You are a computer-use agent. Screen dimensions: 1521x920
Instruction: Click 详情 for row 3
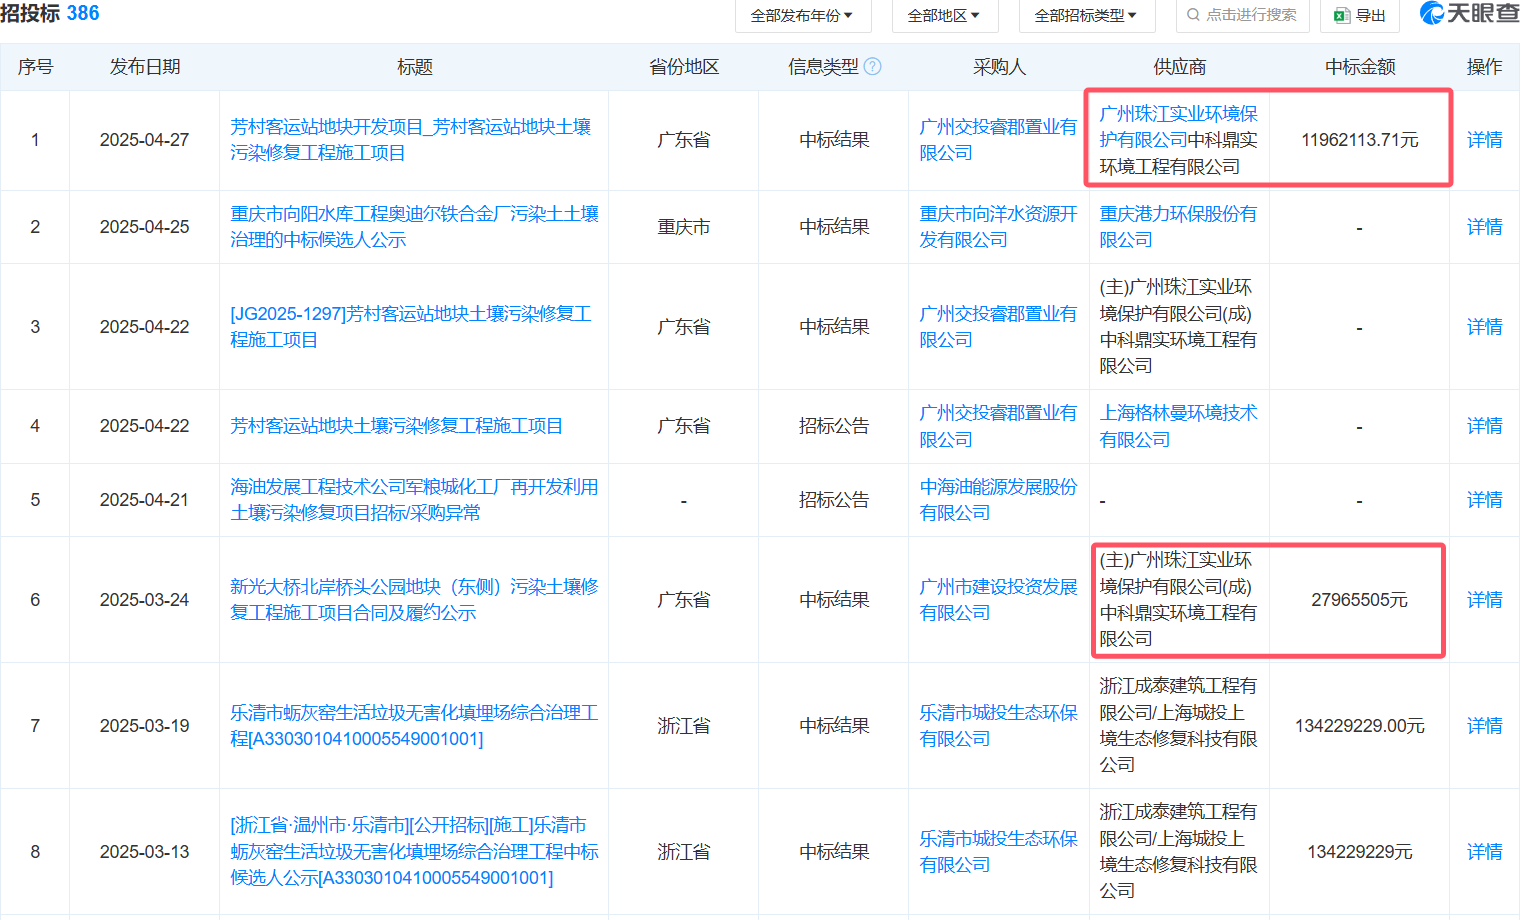(x=1484, y=327)
